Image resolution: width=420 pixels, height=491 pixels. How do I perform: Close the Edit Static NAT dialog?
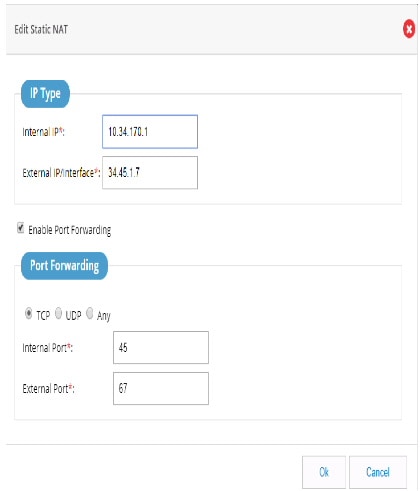[409, 29]
